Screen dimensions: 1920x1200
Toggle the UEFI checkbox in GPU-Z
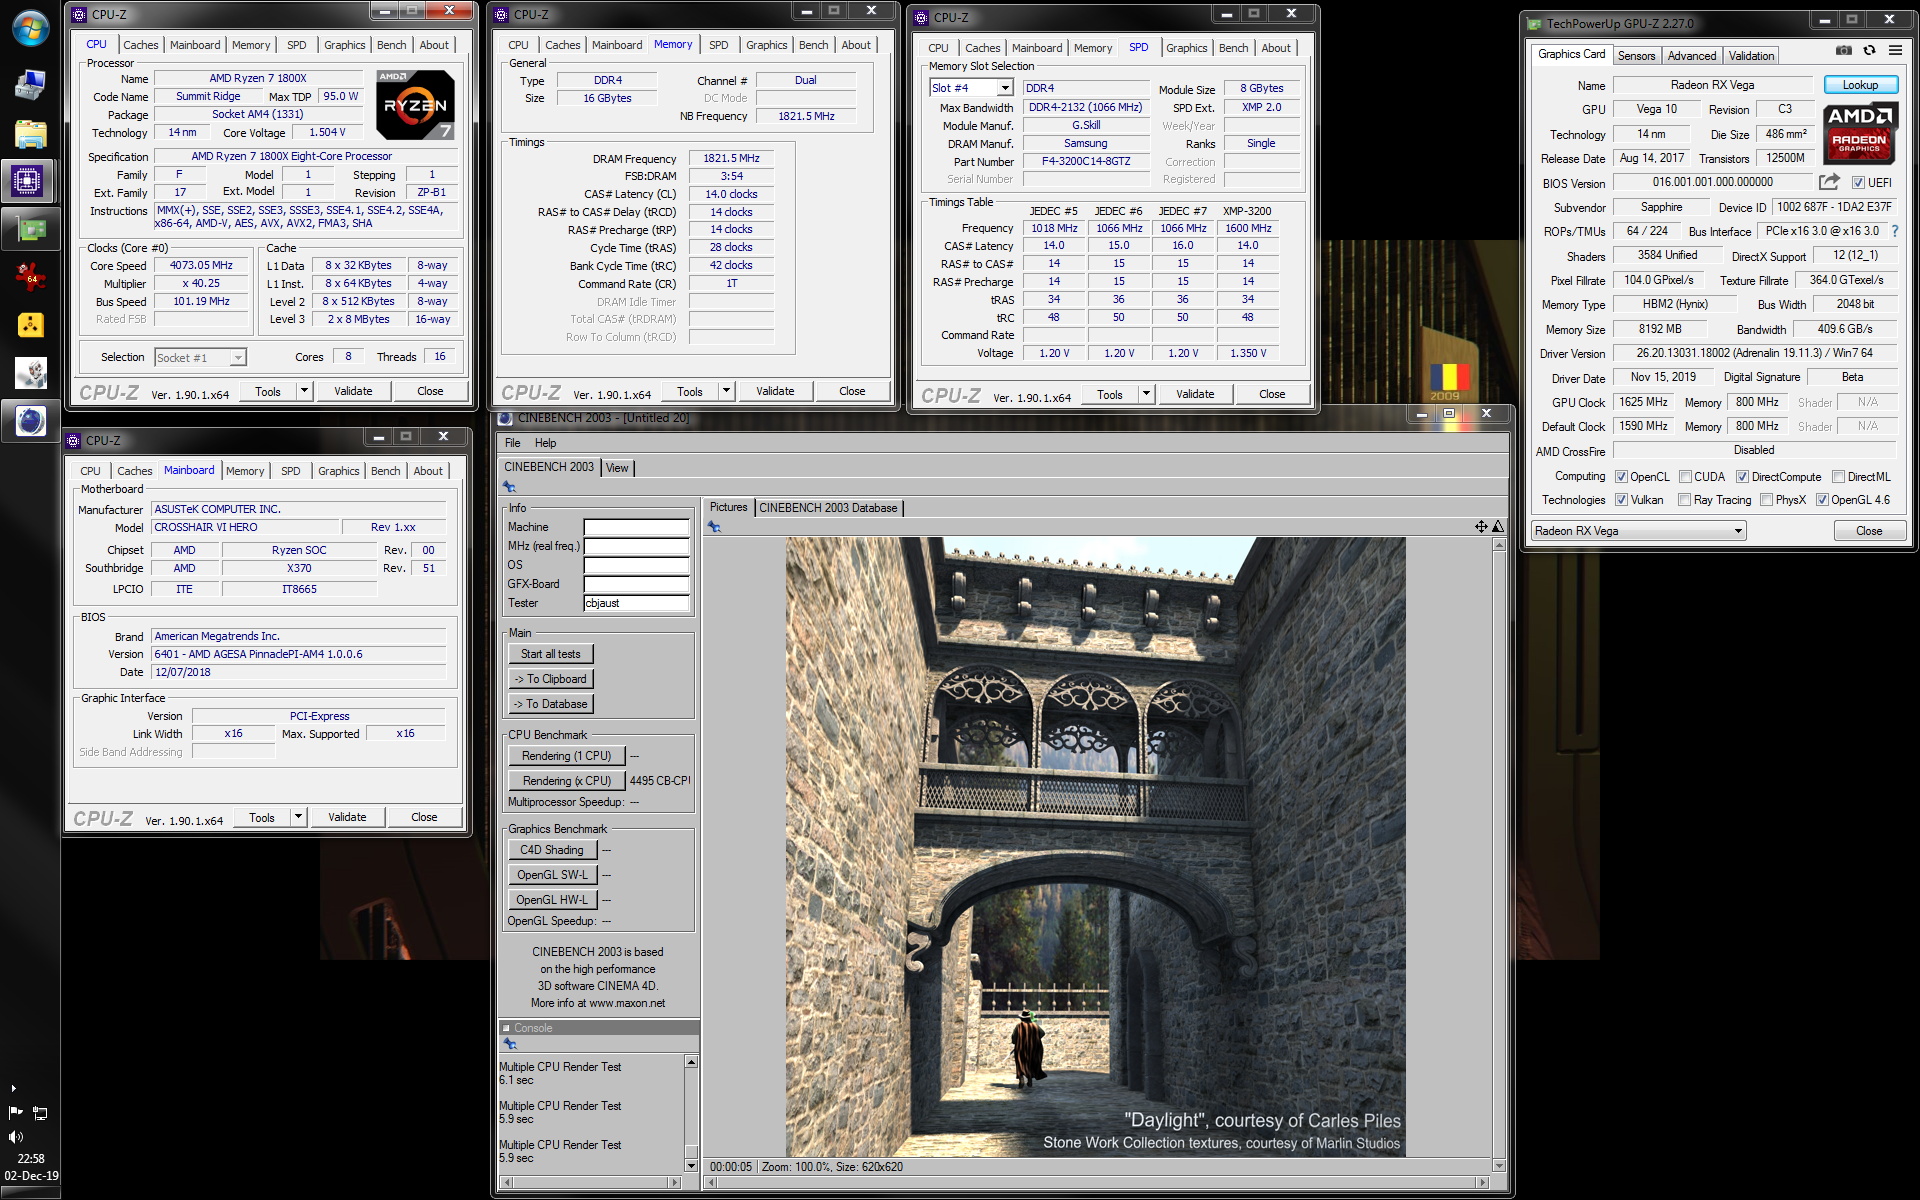pyautogui.click(x=1858, y=183)
